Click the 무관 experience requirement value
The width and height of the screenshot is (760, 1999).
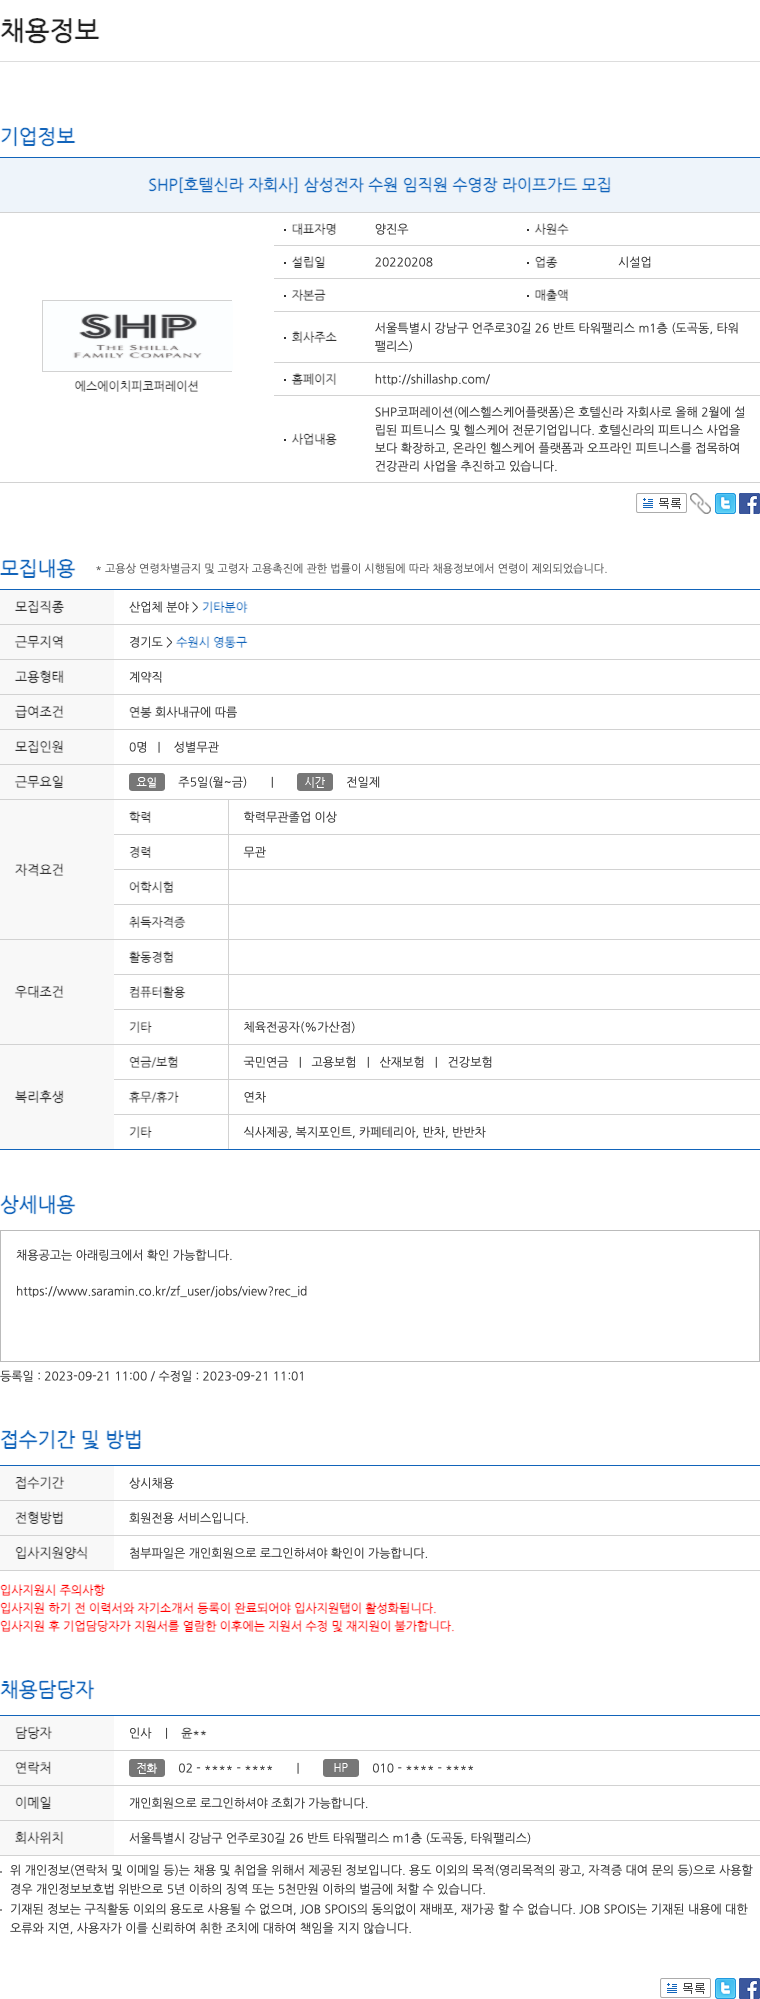(x=255, y=852)
